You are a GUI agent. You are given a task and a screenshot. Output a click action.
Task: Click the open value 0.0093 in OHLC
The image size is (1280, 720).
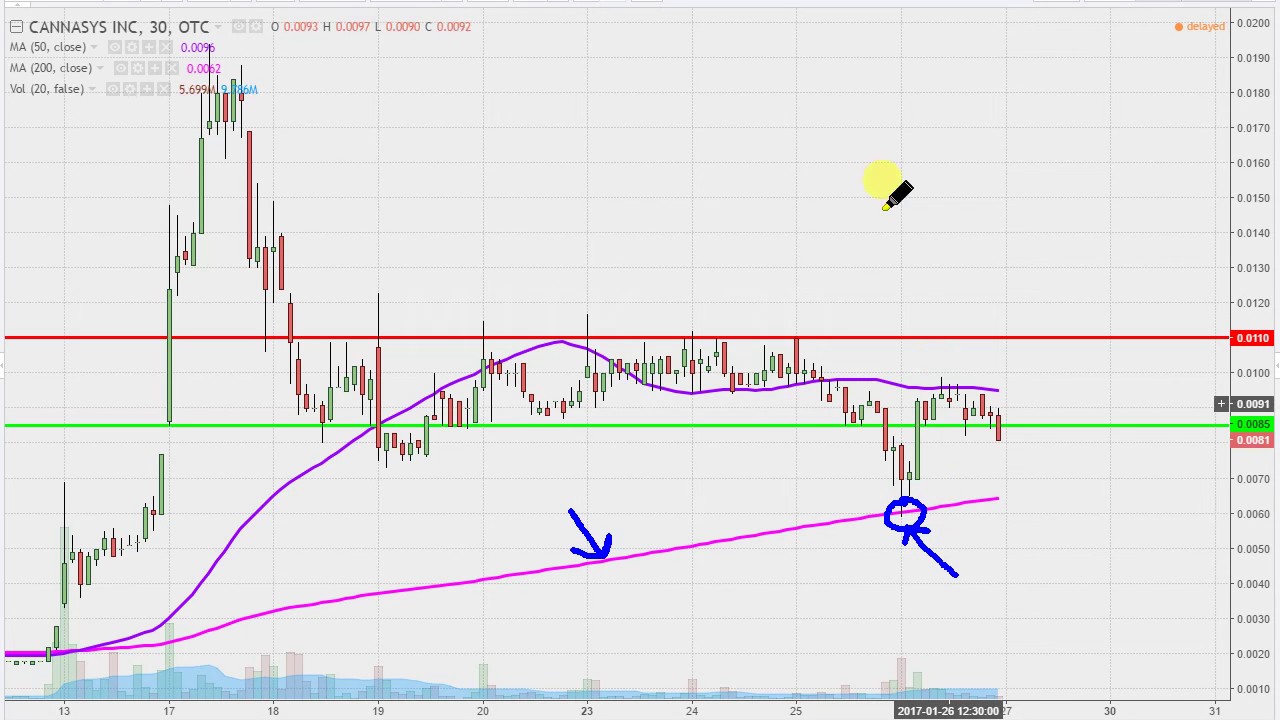click(301, 27)
